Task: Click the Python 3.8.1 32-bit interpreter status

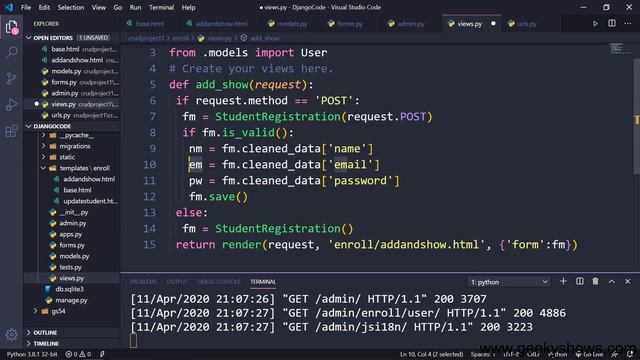Action: (x=32, y=354)
